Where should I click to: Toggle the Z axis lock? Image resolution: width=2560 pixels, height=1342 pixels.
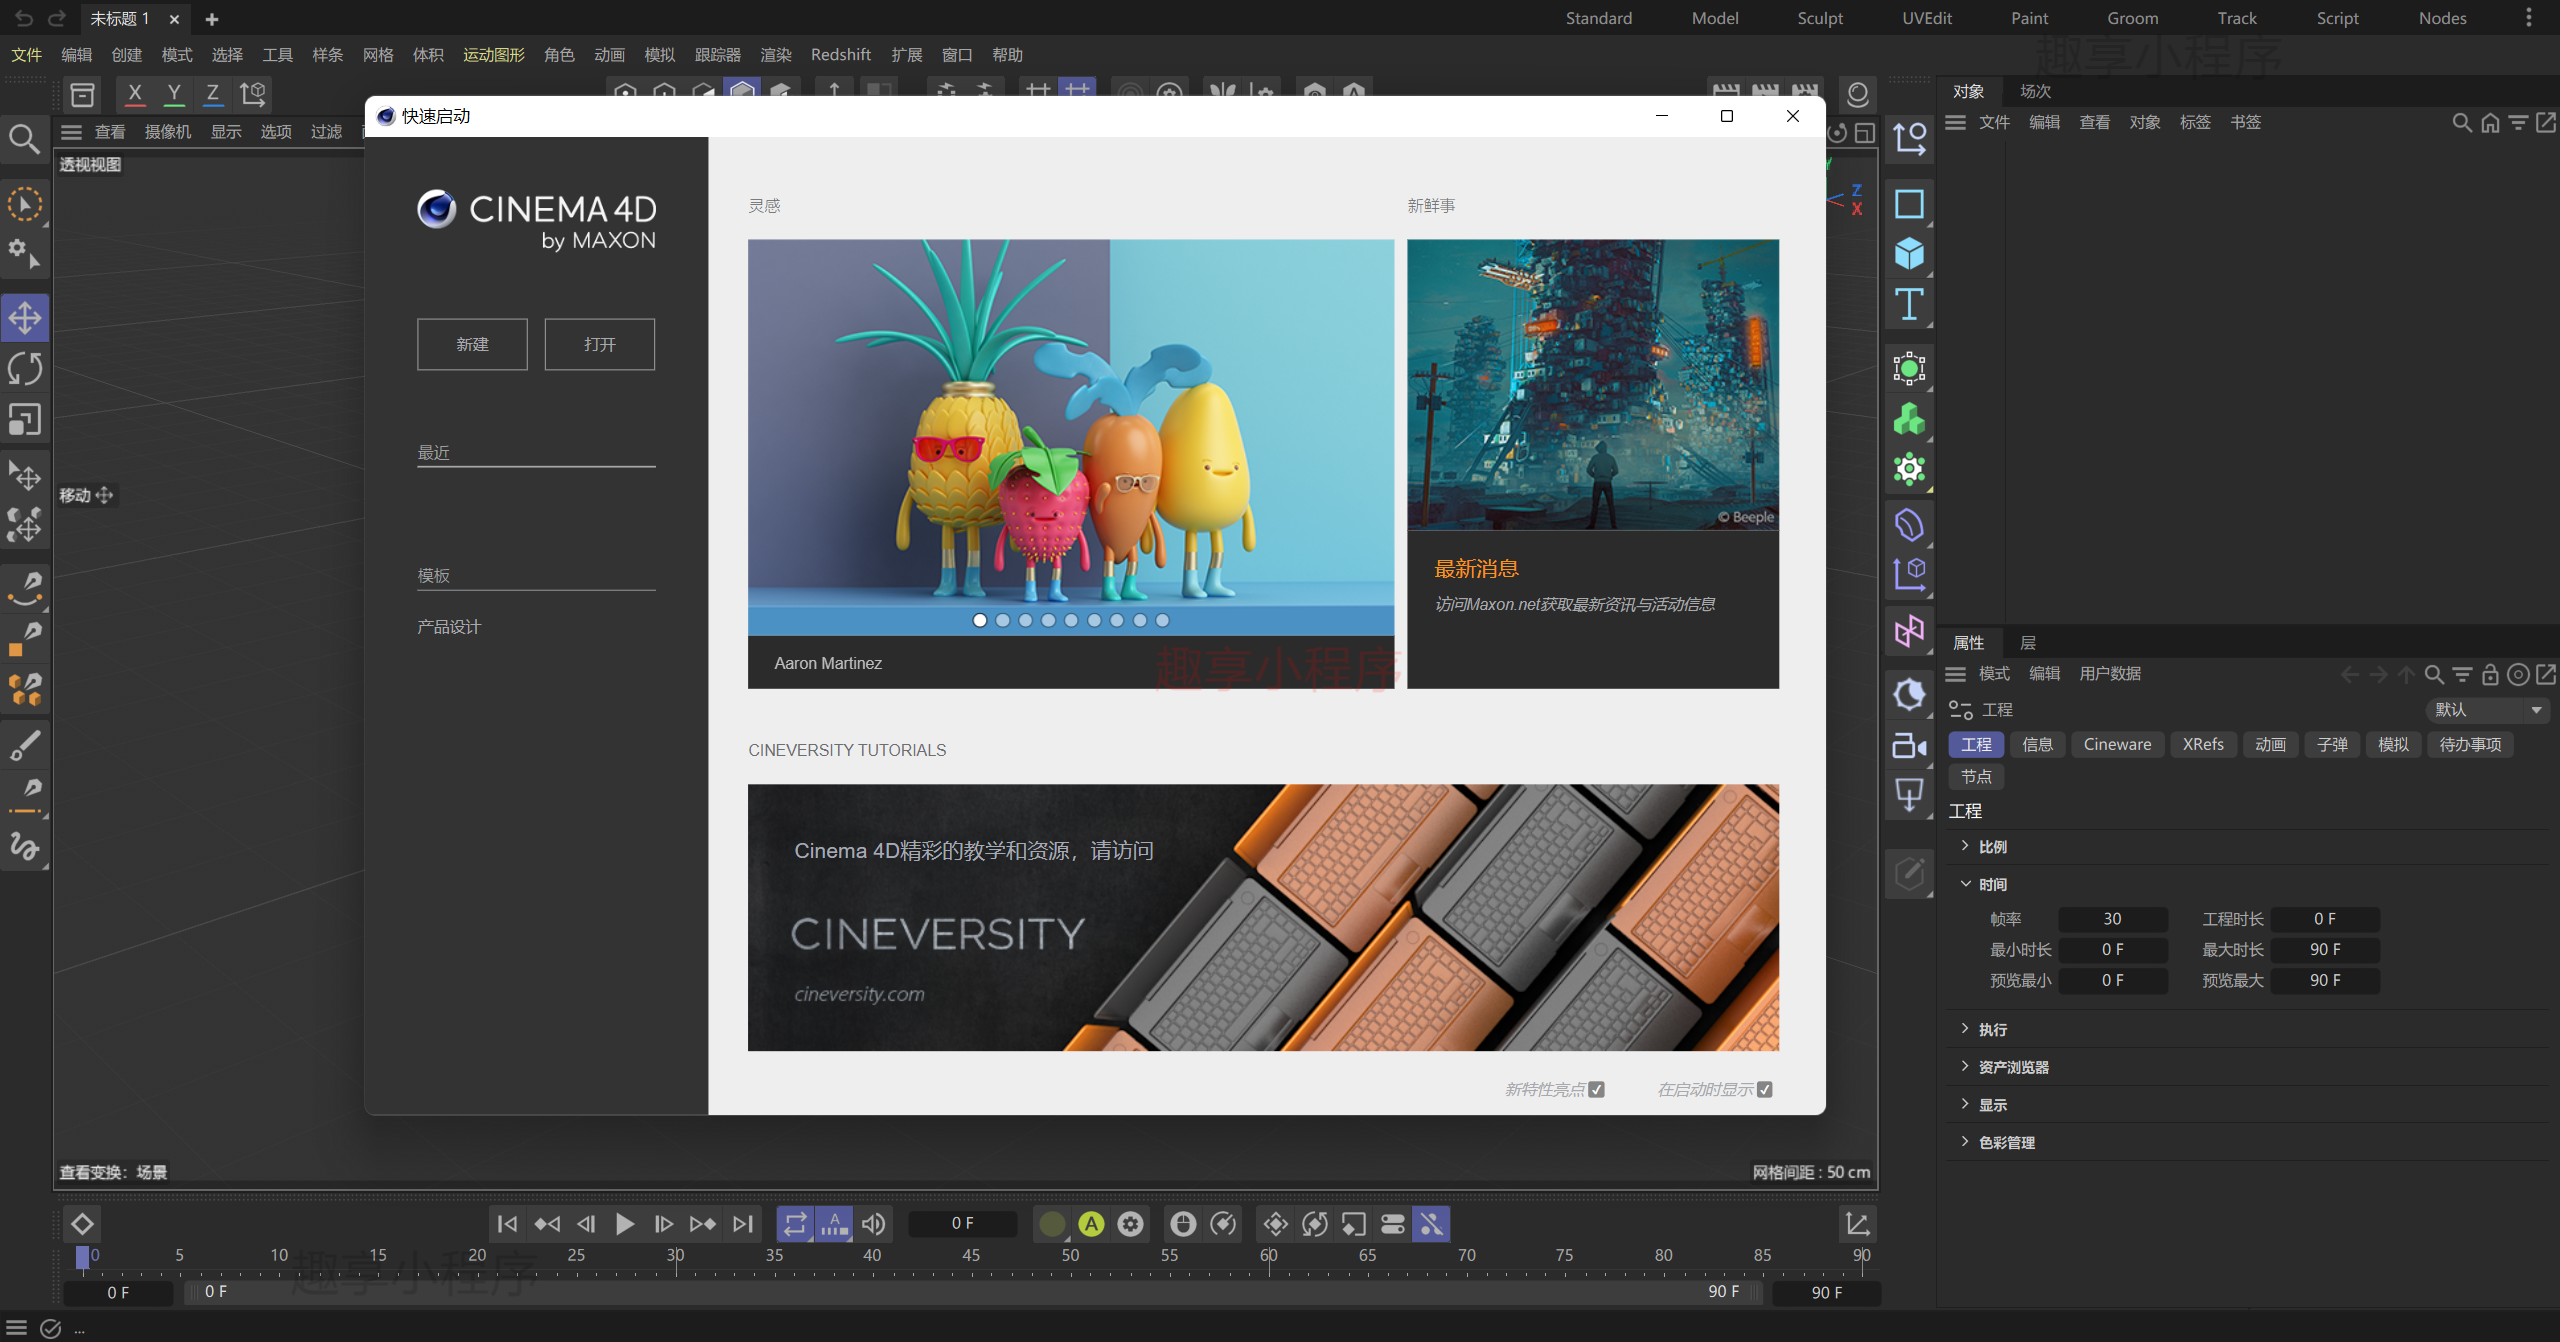[x=213, y=94]
